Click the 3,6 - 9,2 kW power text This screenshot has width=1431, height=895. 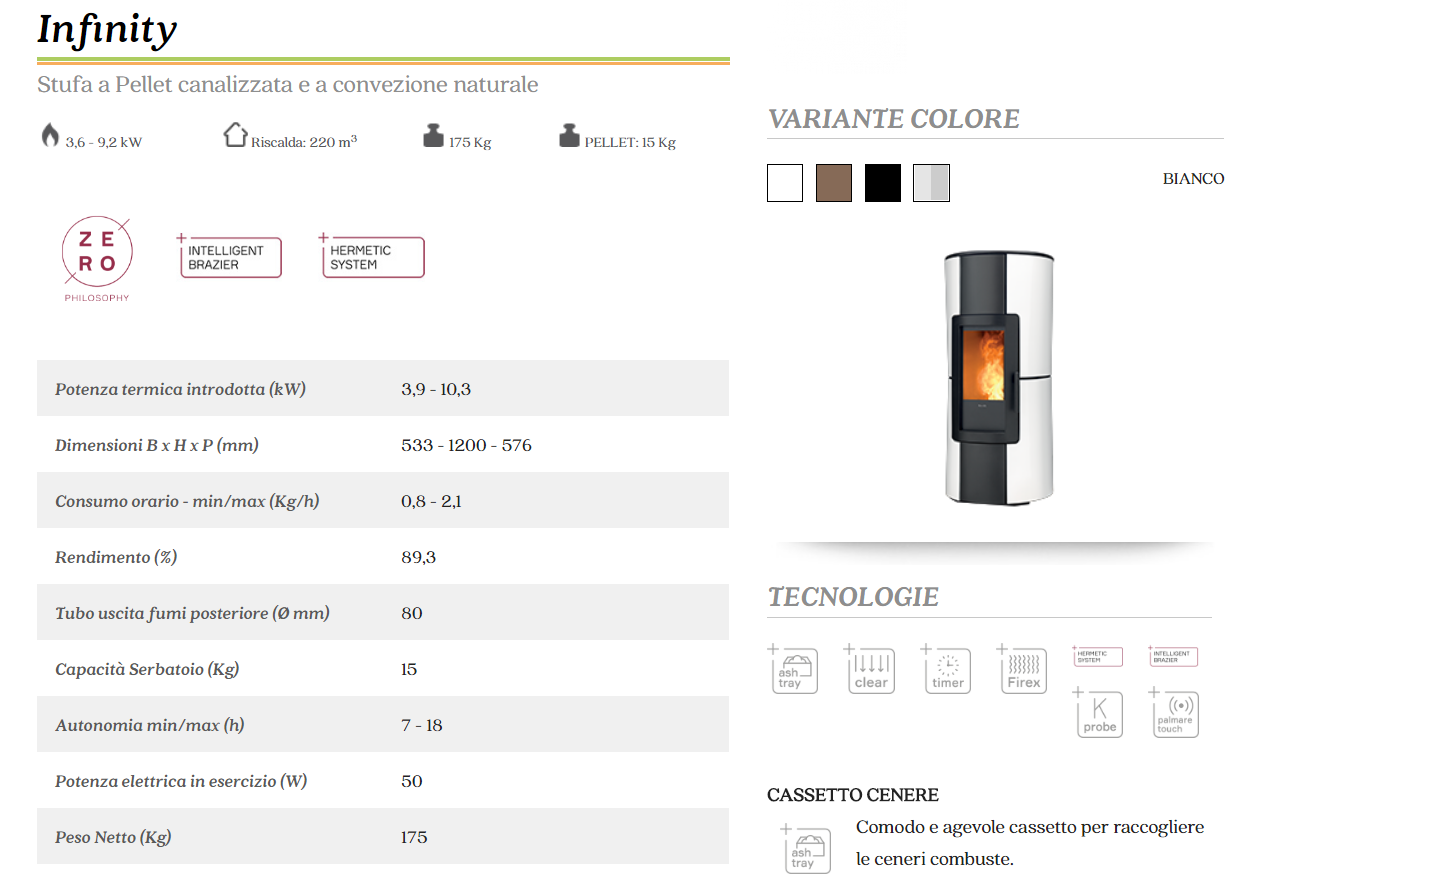pyautogui.click(x=104, y=142)
